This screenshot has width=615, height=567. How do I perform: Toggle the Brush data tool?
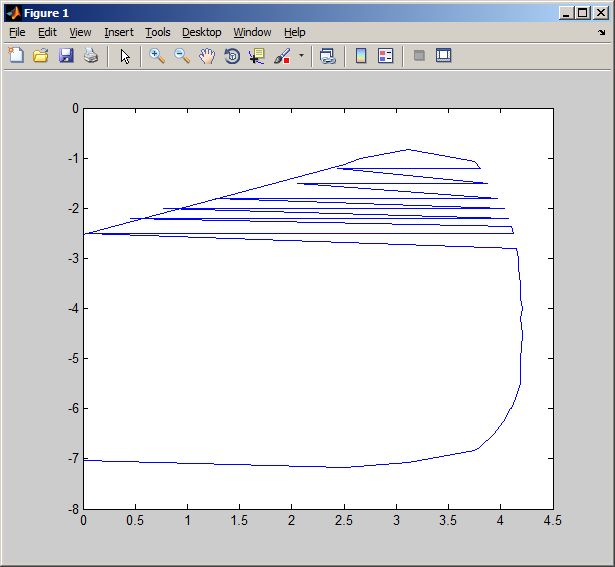pos(282,56)
